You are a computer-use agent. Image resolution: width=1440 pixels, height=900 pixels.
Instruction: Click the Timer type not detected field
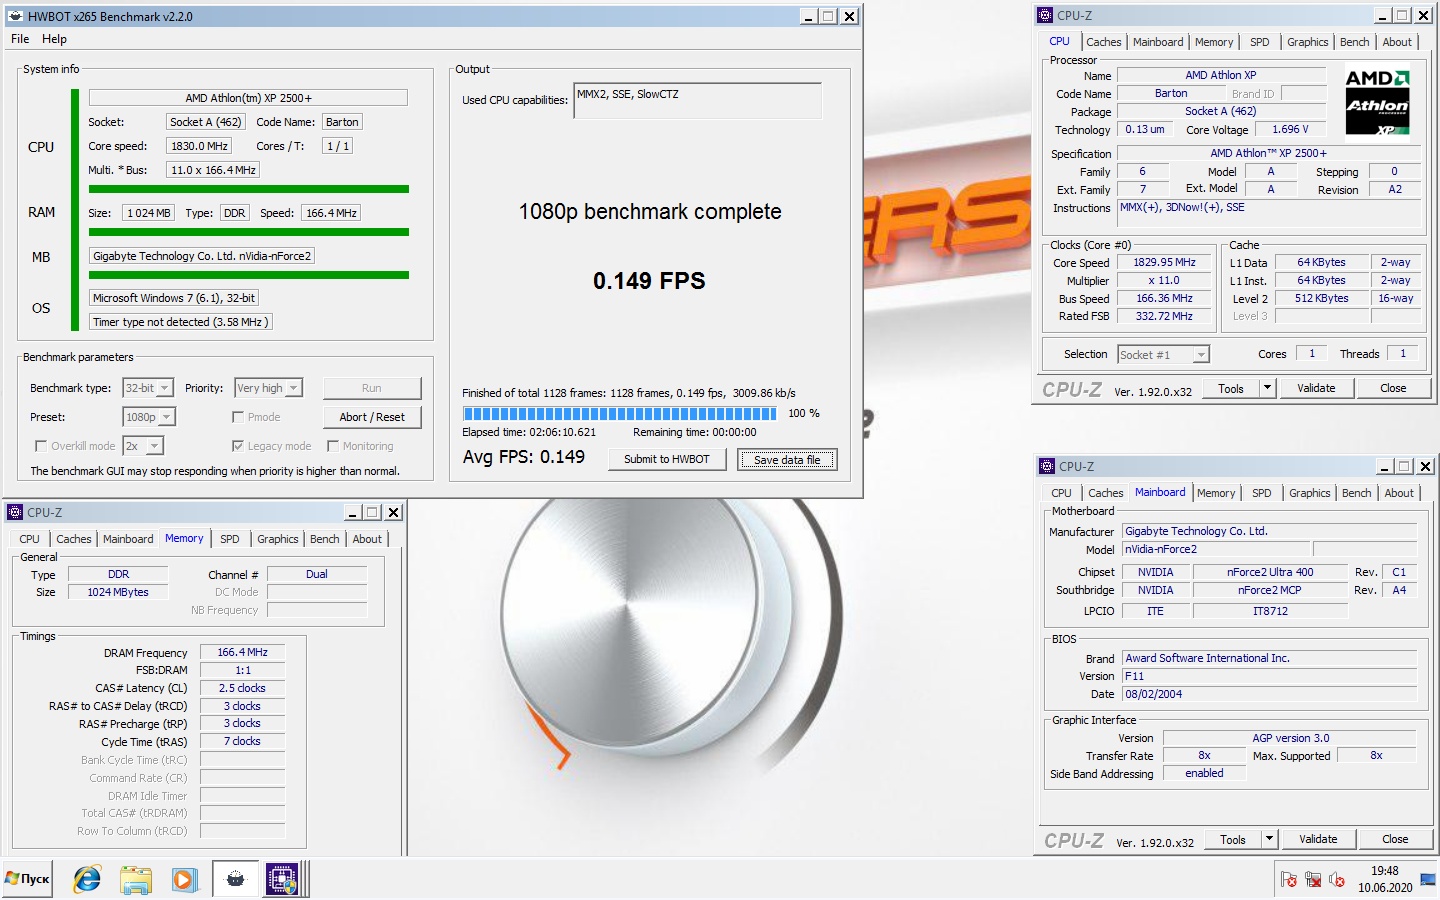click(180, 322)
